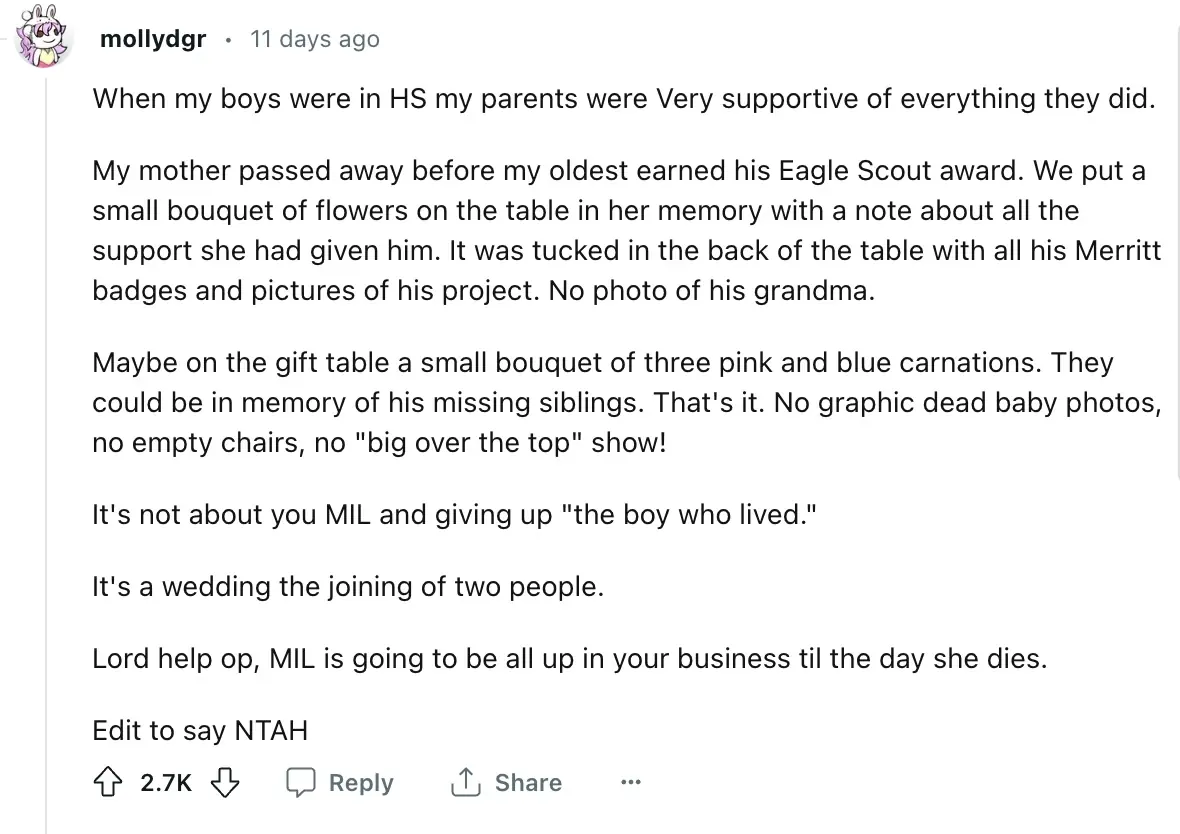Click the 2.7K vote score
Image resolution: width=1180 pixels, height=834 pixels.
click(166, 782)
